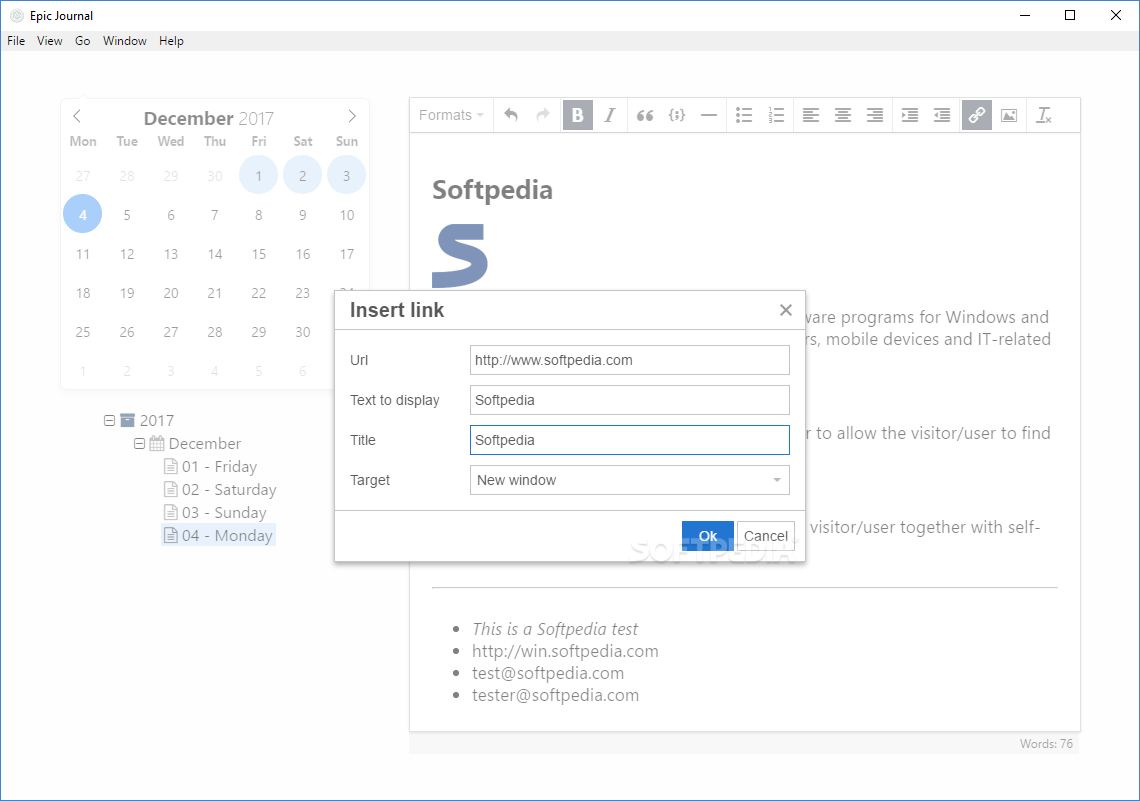Image resolution: width=1140 pixels, height=801 pixels.
Task: Open the View menu
Action: pyautogui.click(x=49, y=41)
